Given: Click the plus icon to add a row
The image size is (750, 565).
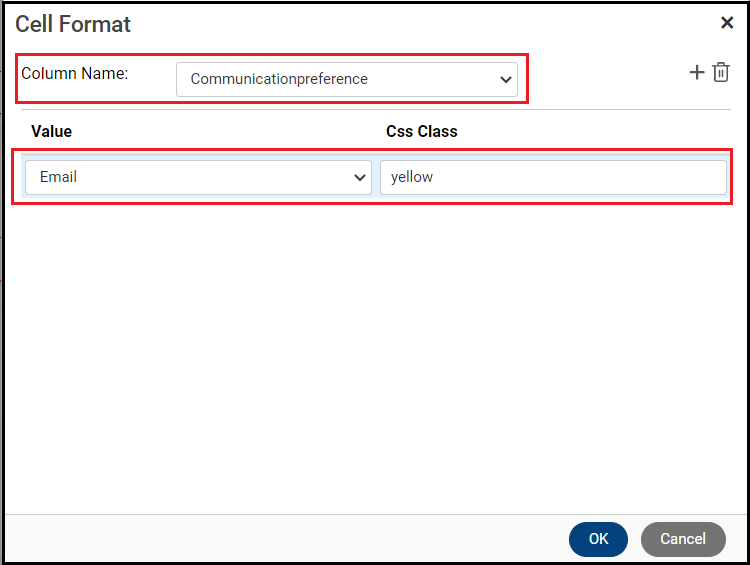Looking at the screenshot, I should [697, 73].
